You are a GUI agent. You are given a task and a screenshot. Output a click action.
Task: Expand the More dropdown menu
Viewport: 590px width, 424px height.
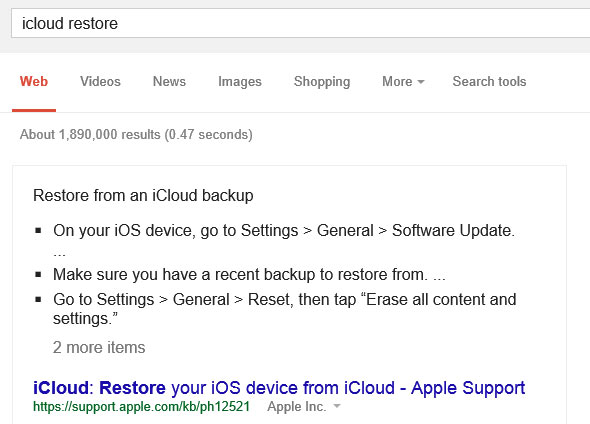[x=403, y=82]
